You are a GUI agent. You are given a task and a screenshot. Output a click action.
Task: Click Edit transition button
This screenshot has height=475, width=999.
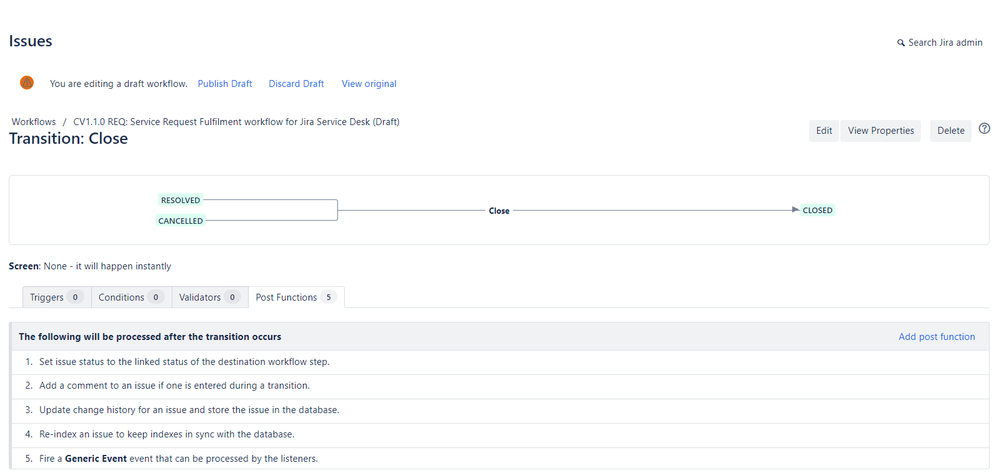tap(824, 131)
